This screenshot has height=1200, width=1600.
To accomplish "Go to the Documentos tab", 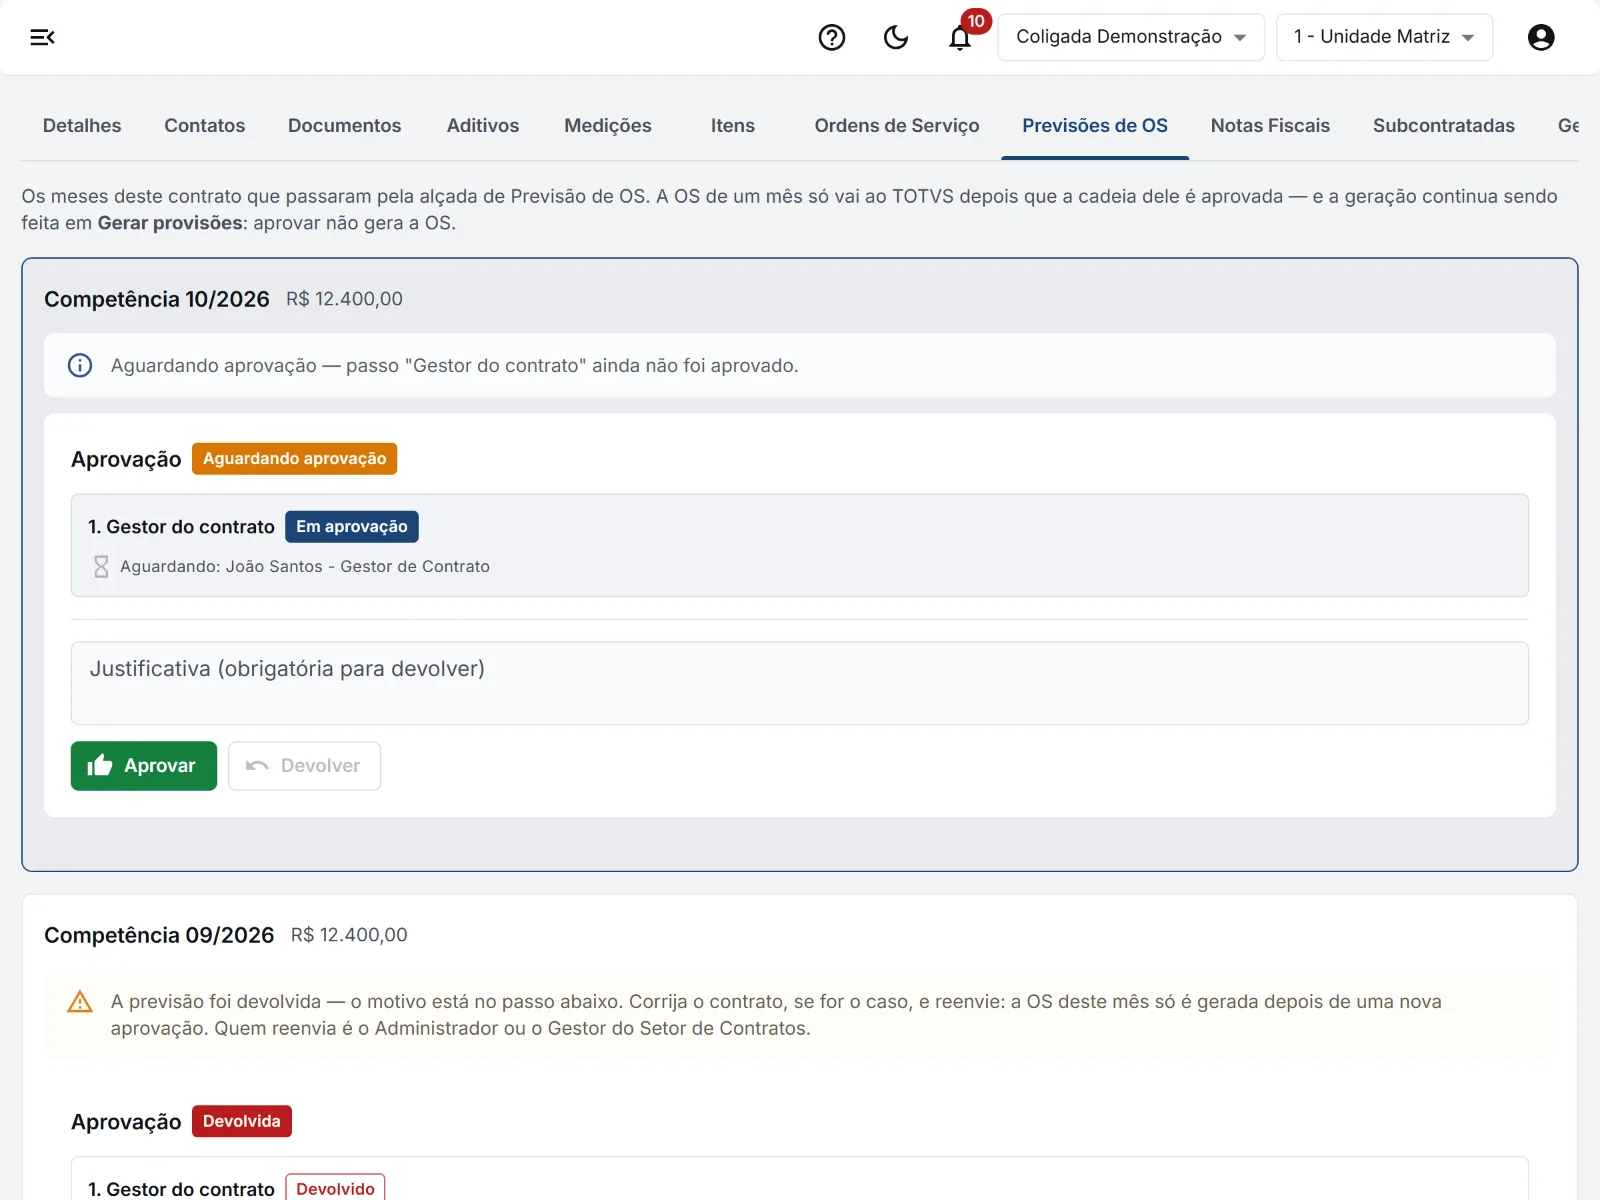I will click(345, 126).
